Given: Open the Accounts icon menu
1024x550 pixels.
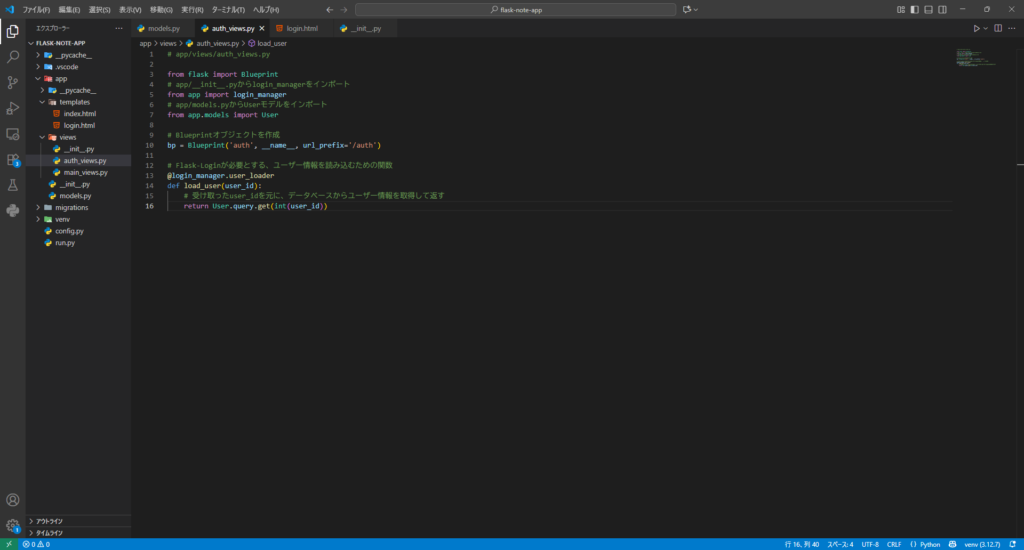Looking at the screenshot, I should (13, 500).
